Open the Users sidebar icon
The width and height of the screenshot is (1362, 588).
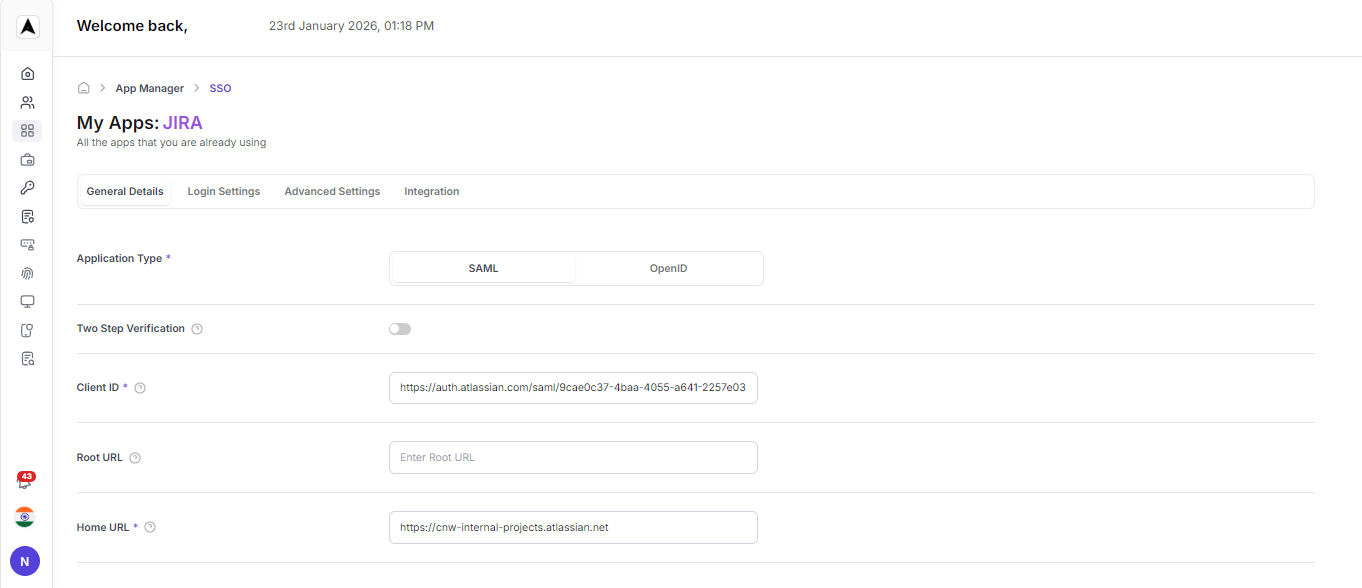[27, 101]
